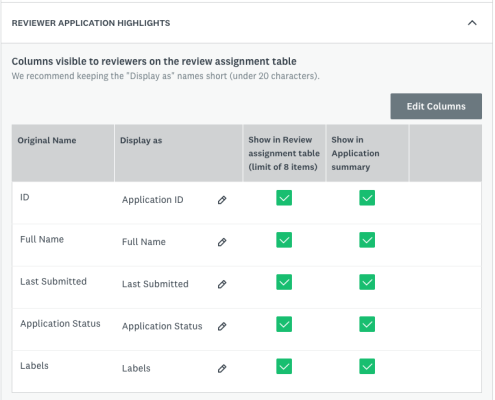This screenshot has width=495, height=400.
Task: Uncheck Full Name in Application summary
Action: pyautogui.click(x=367, y=240)
